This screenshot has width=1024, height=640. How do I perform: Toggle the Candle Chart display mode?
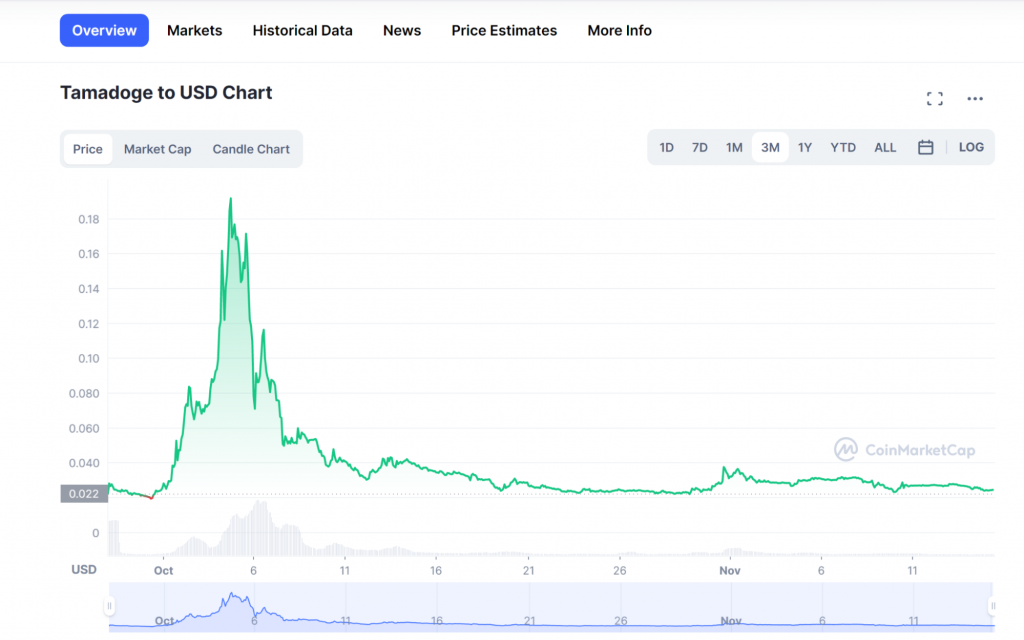click(251, 148)
